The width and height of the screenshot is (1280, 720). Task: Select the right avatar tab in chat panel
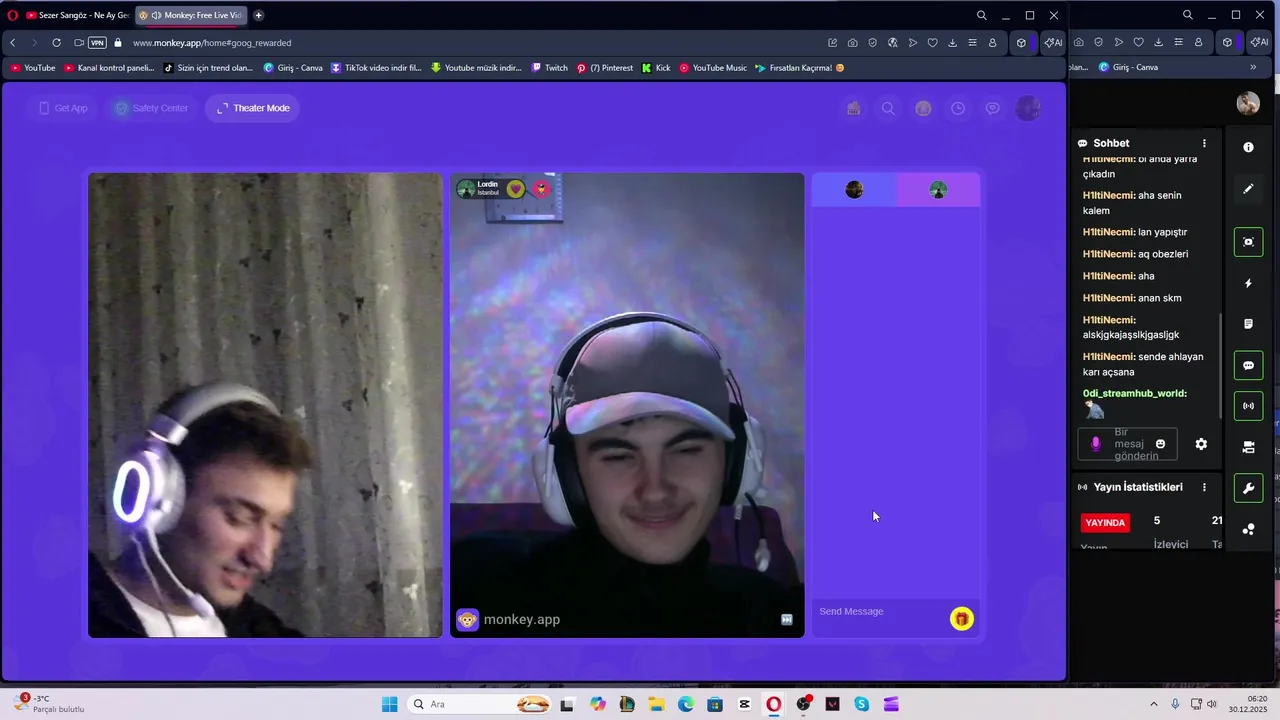(938, 190)
